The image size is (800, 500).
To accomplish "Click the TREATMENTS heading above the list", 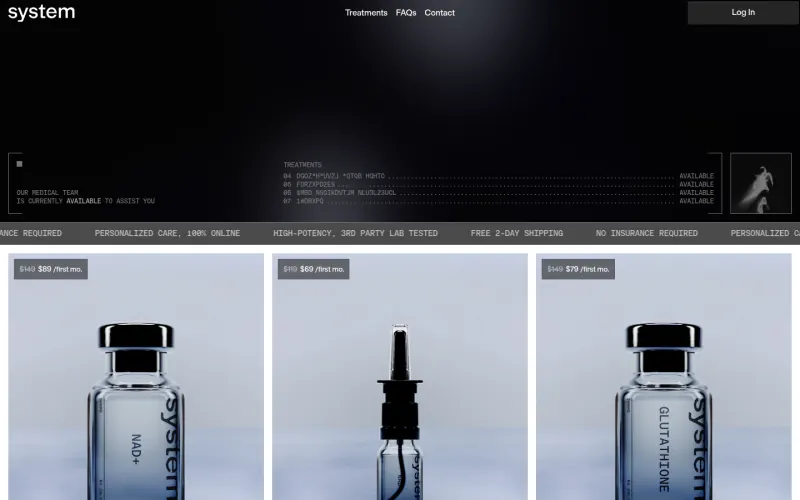I will [302, 165].
